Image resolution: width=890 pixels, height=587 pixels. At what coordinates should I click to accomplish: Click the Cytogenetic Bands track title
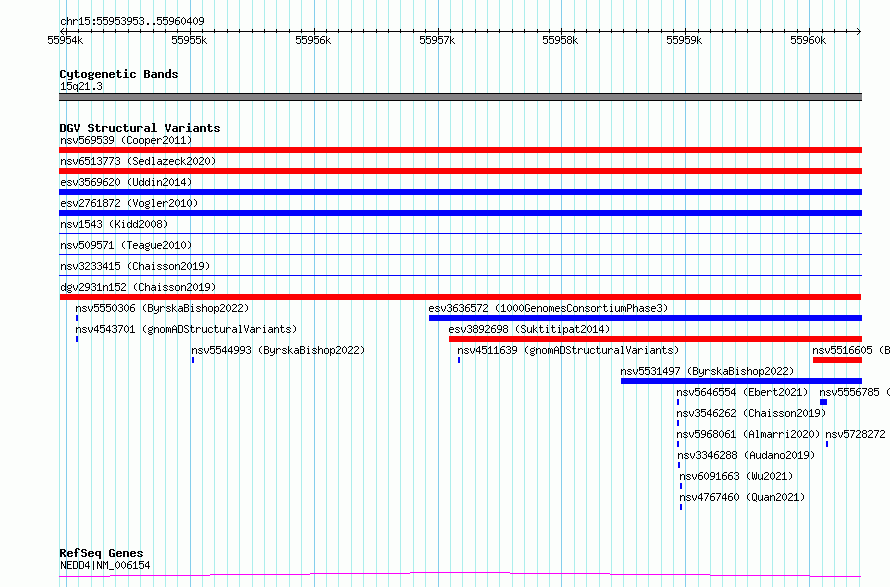point(119,74)
